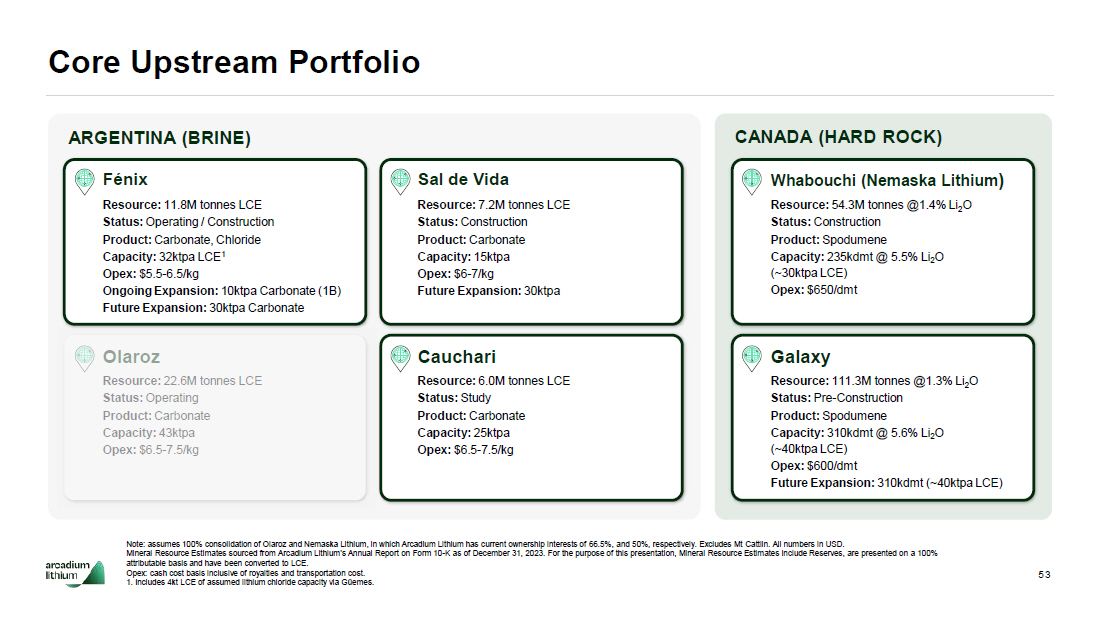Click the Sal de Vida card title

pos(463,180)
